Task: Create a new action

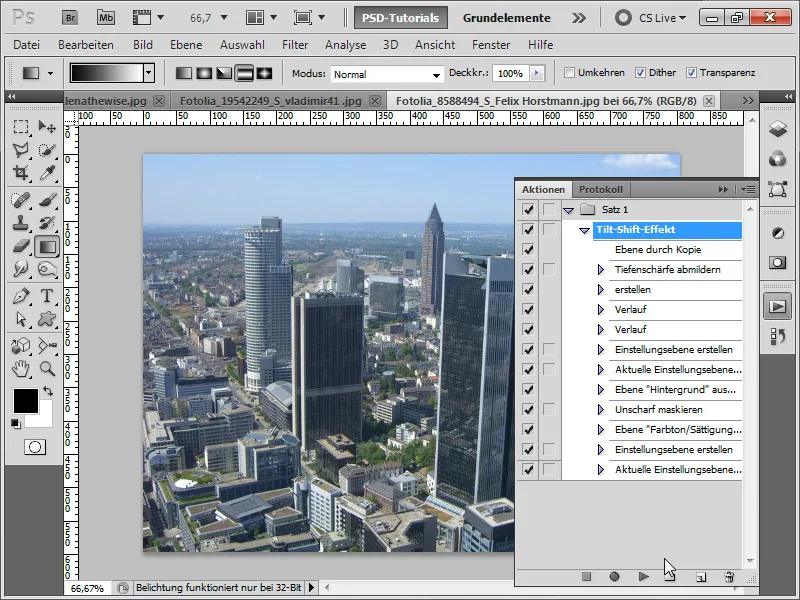Action: tap(701, 577)
